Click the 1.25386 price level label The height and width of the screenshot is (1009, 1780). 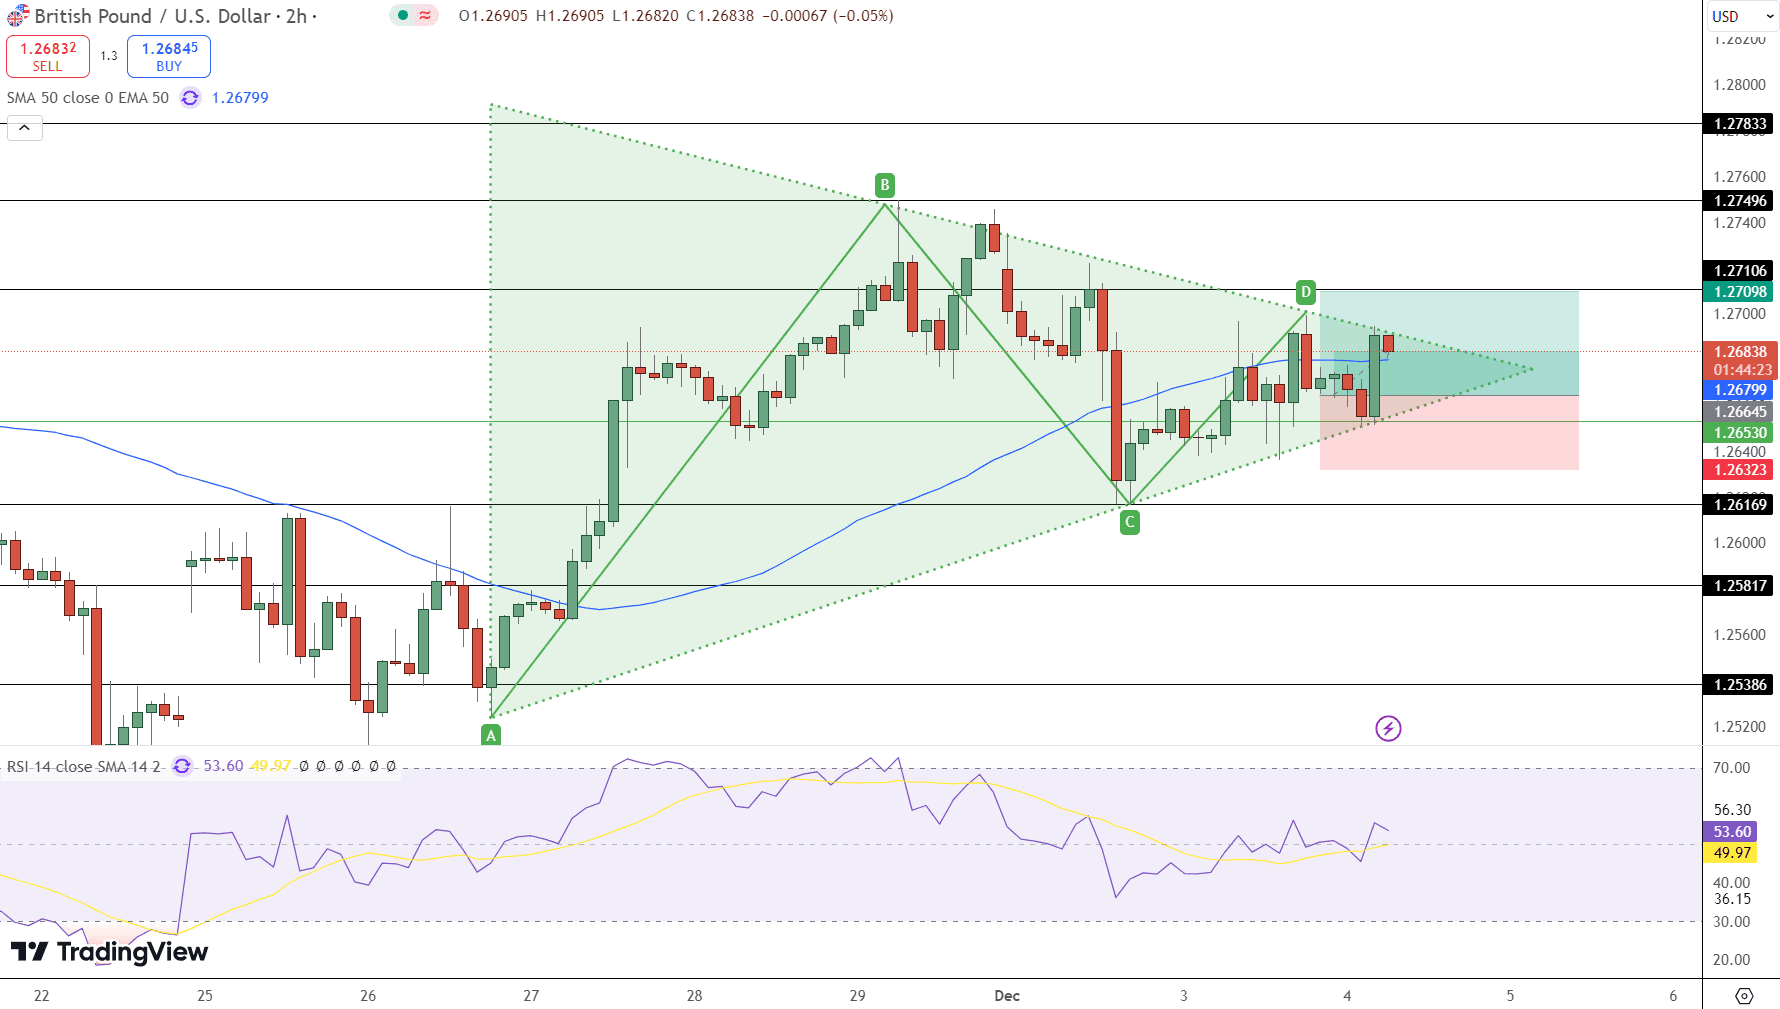tap(1740, 685)
